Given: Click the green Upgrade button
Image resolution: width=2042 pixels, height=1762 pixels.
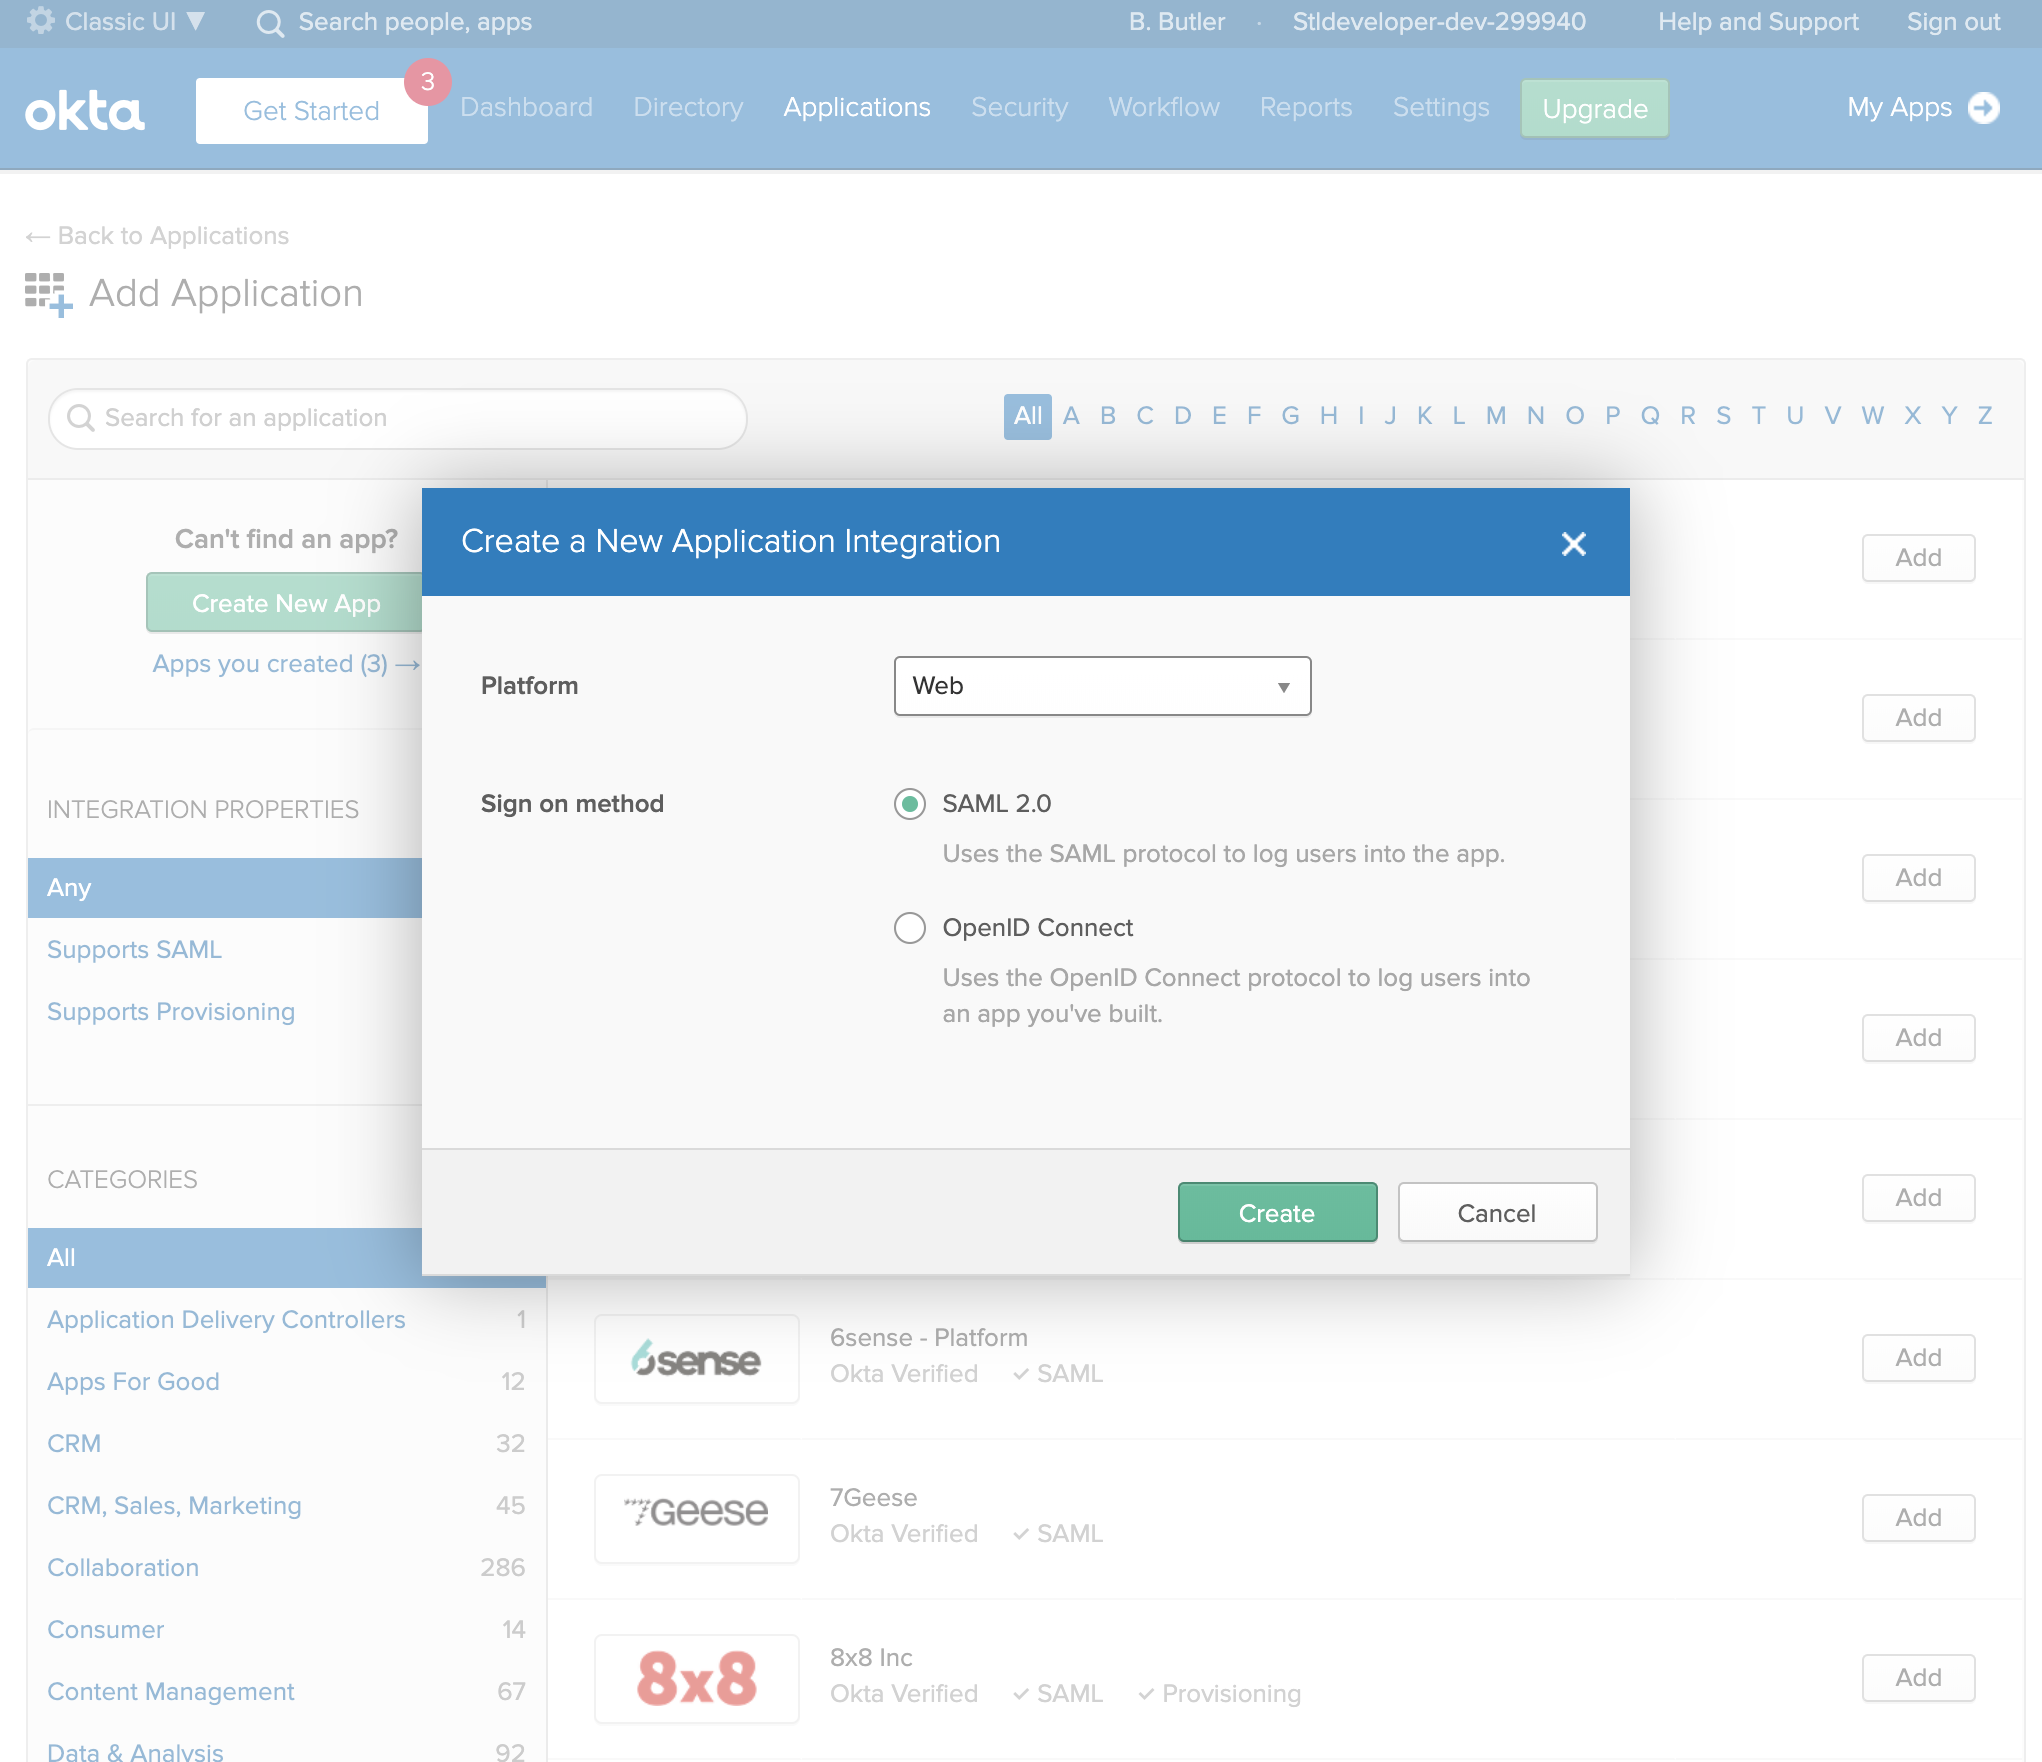Looking at the screenshot, I should tap(1595, 109).
